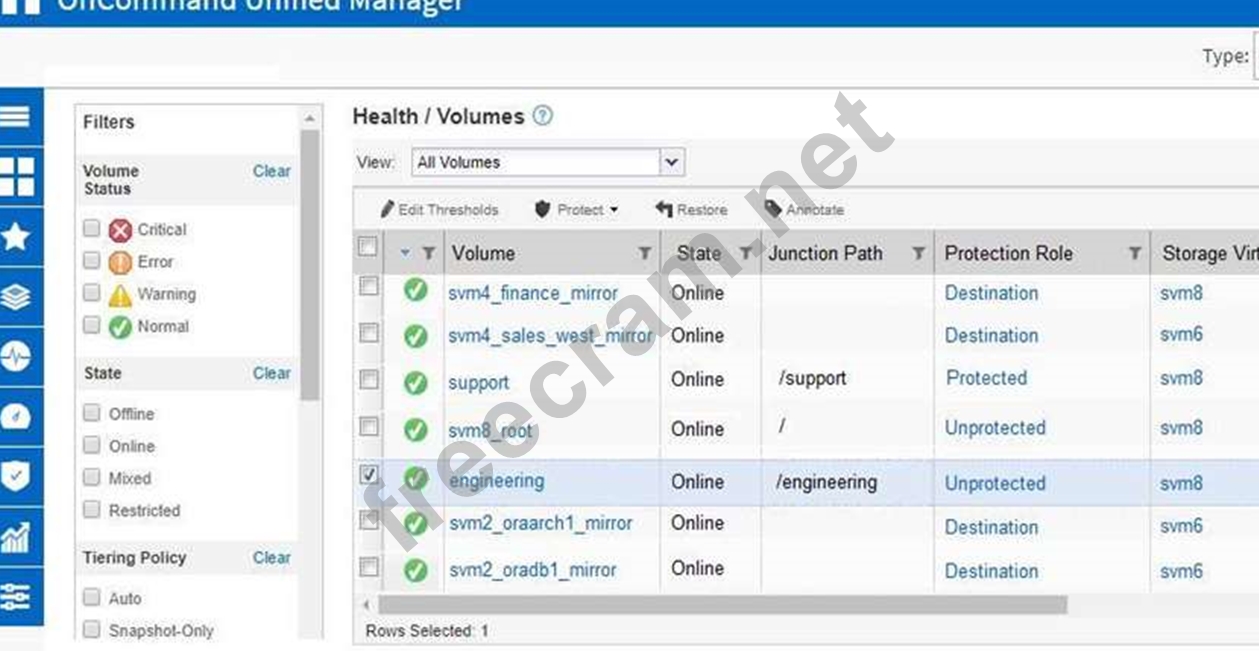Check the Auto tiering policy filter
1259x651 pixels.
92,598
